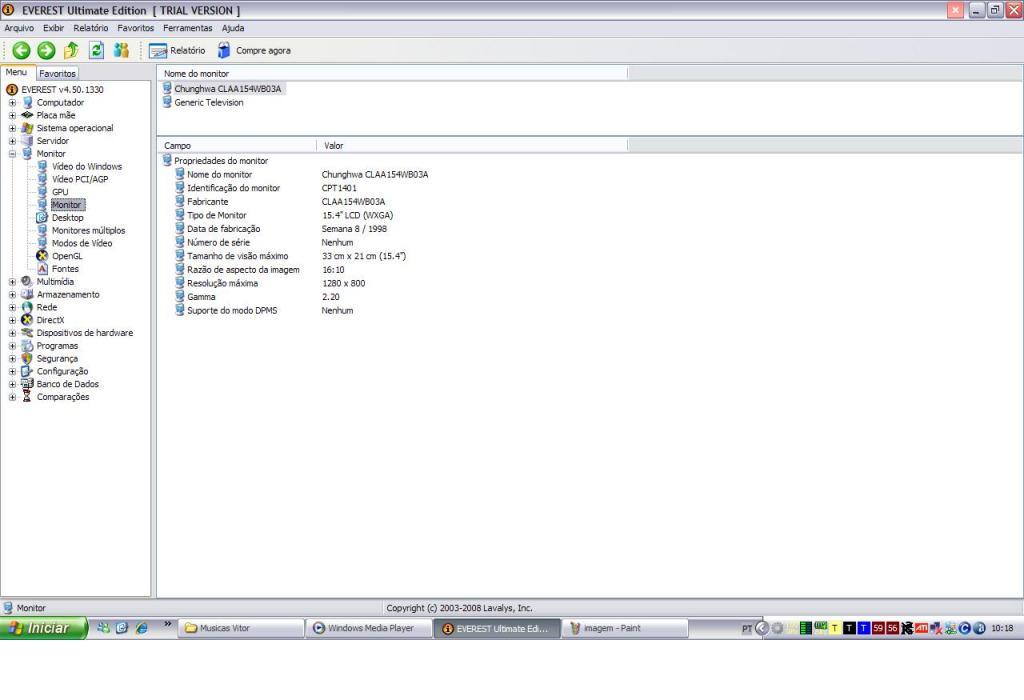Open the Favoritos menu in the menu bar
The height and width of the screenshot is (700, 1024).
pos(136,28)
